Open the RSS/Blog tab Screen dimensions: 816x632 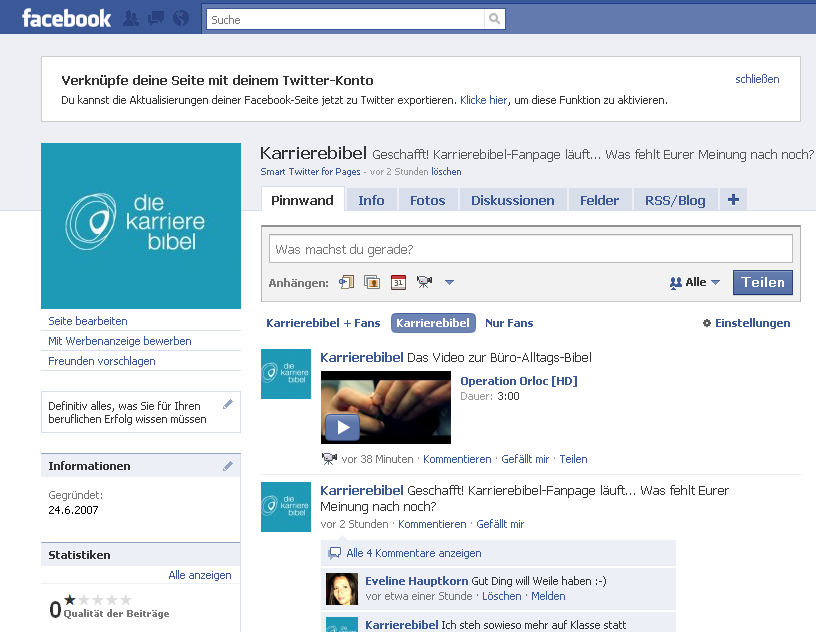click(675, 200)
